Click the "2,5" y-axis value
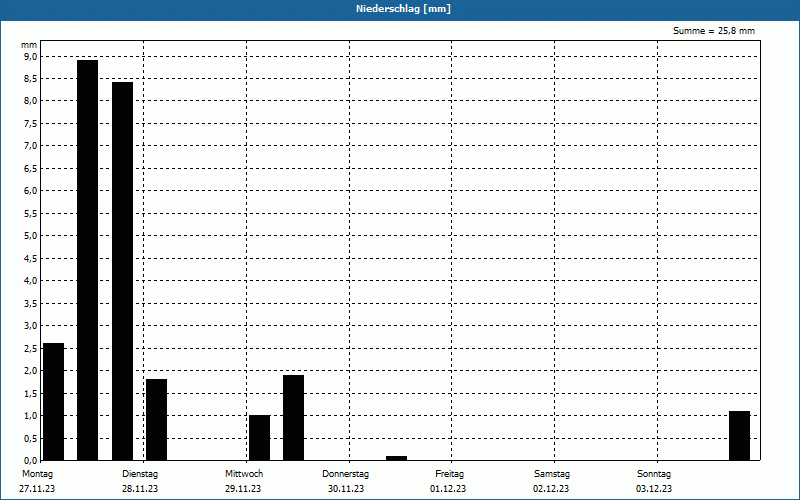The width and height of the screenshot is (800, 500). [31, 348]
